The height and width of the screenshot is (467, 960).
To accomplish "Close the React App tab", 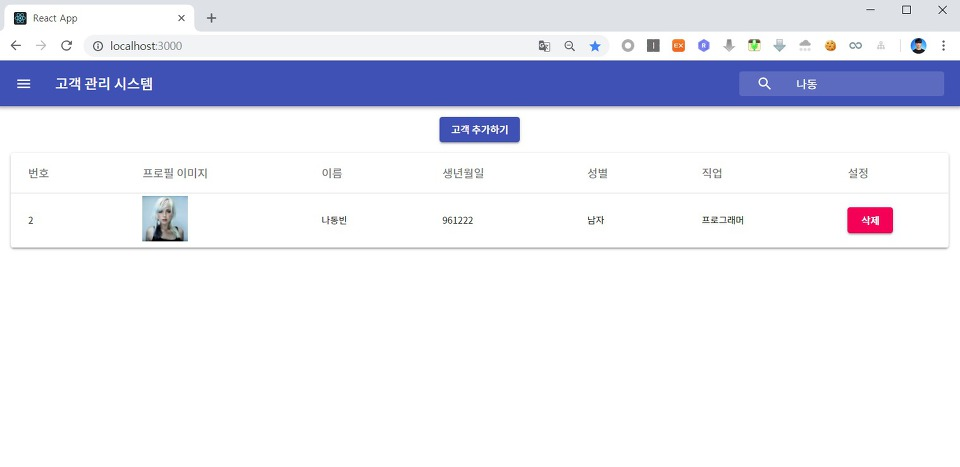I will click(x=181, y=18).
